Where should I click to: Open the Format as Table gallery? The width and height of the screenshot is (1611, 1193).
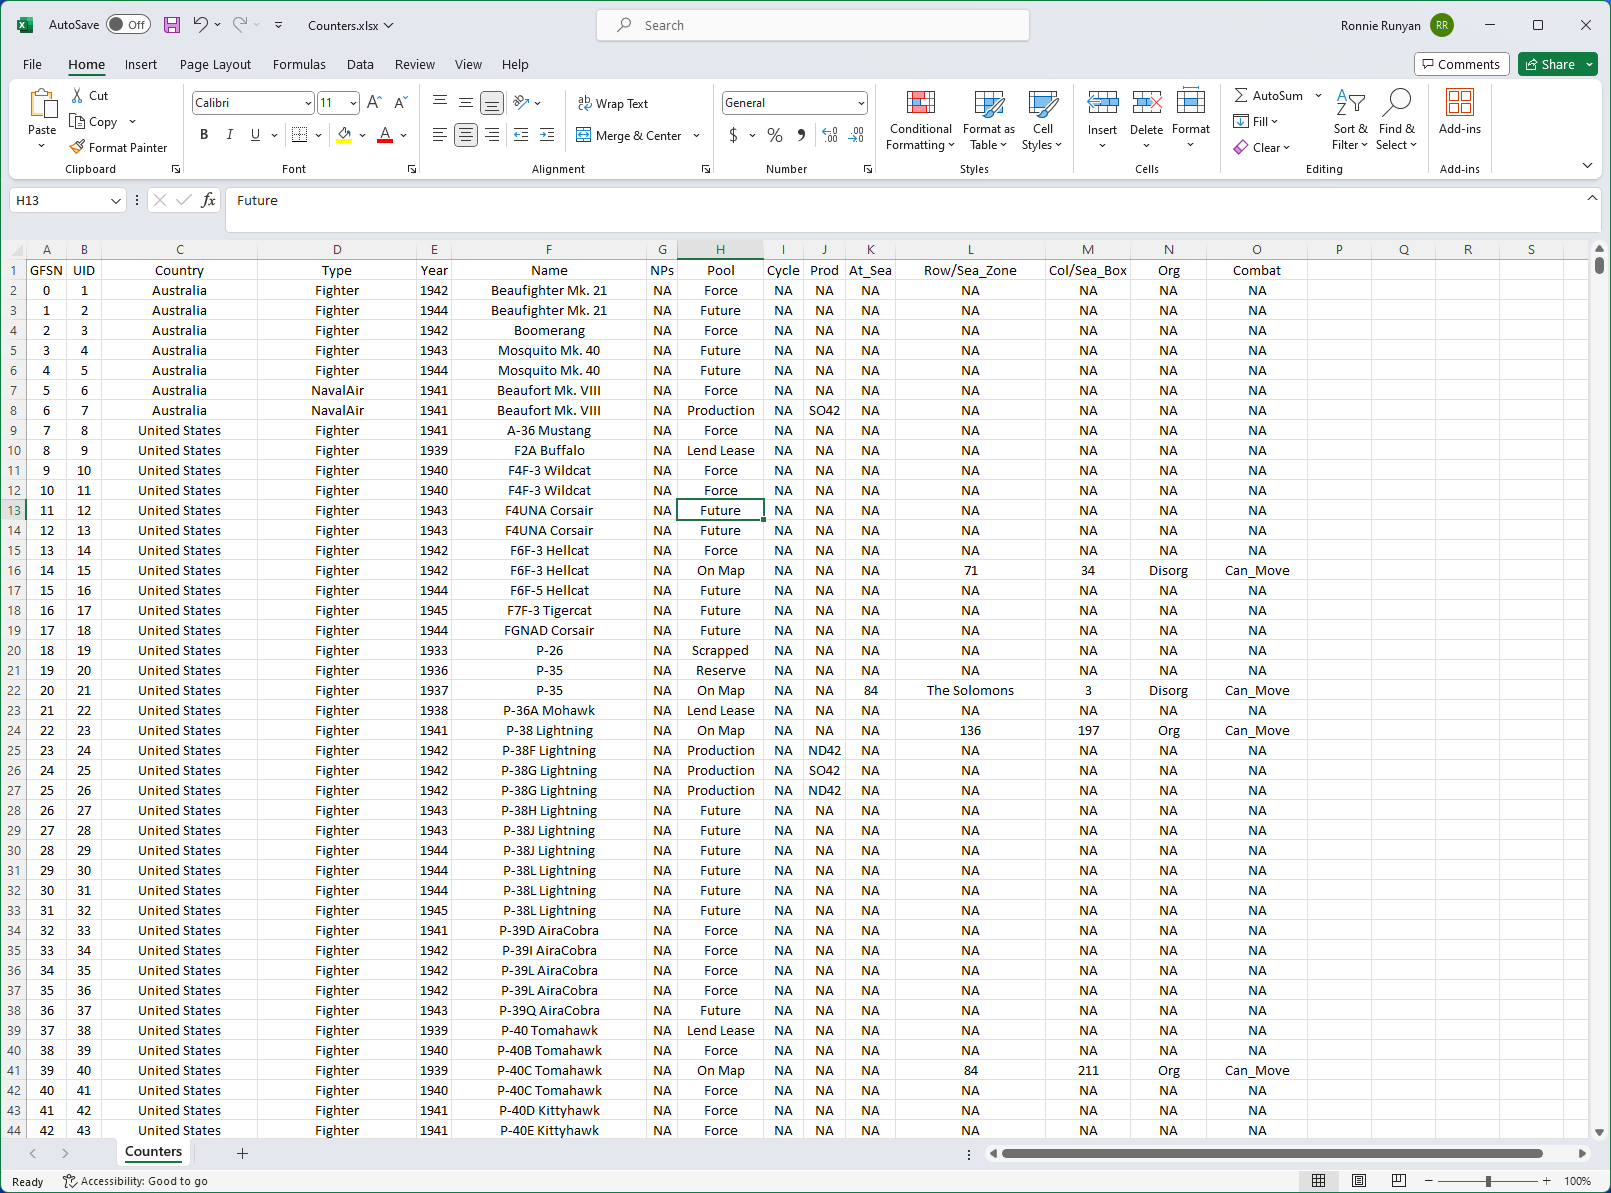989,120
